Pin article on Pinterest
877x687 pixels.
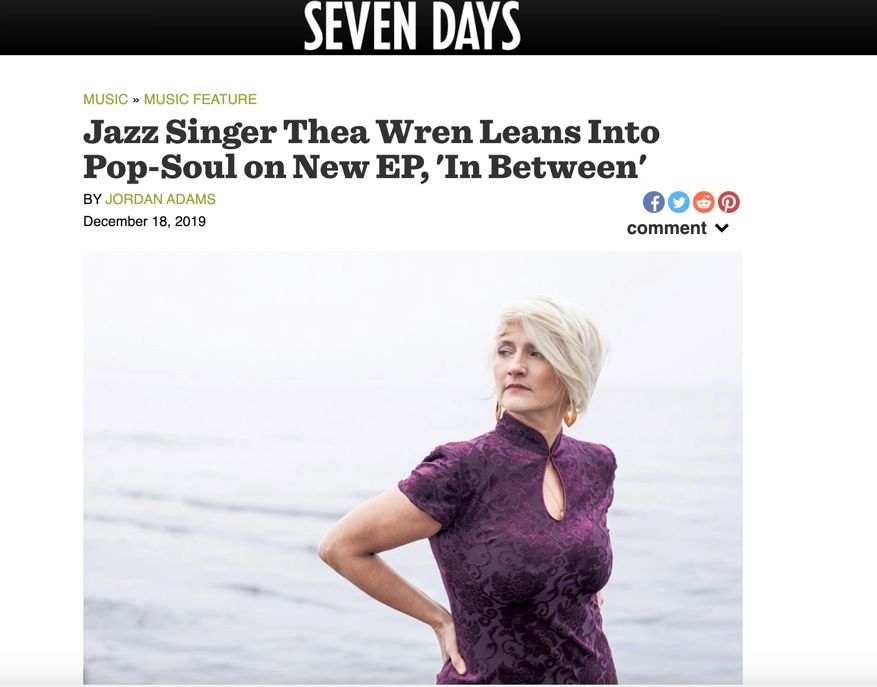coord(729,202)
